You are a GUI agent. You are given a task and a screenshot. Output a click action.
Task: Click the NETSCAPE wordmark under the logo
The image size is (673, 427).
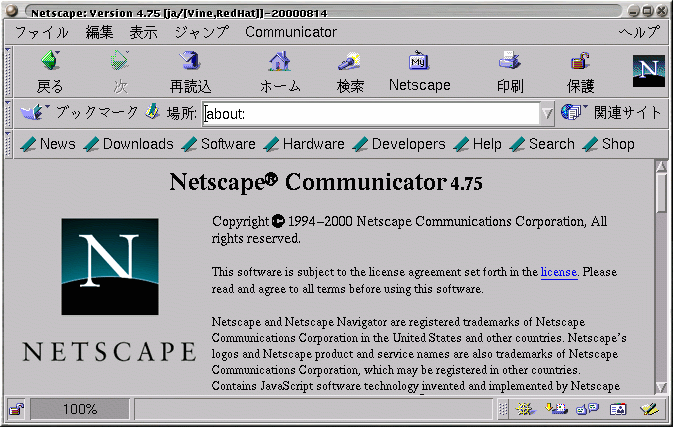109,351
